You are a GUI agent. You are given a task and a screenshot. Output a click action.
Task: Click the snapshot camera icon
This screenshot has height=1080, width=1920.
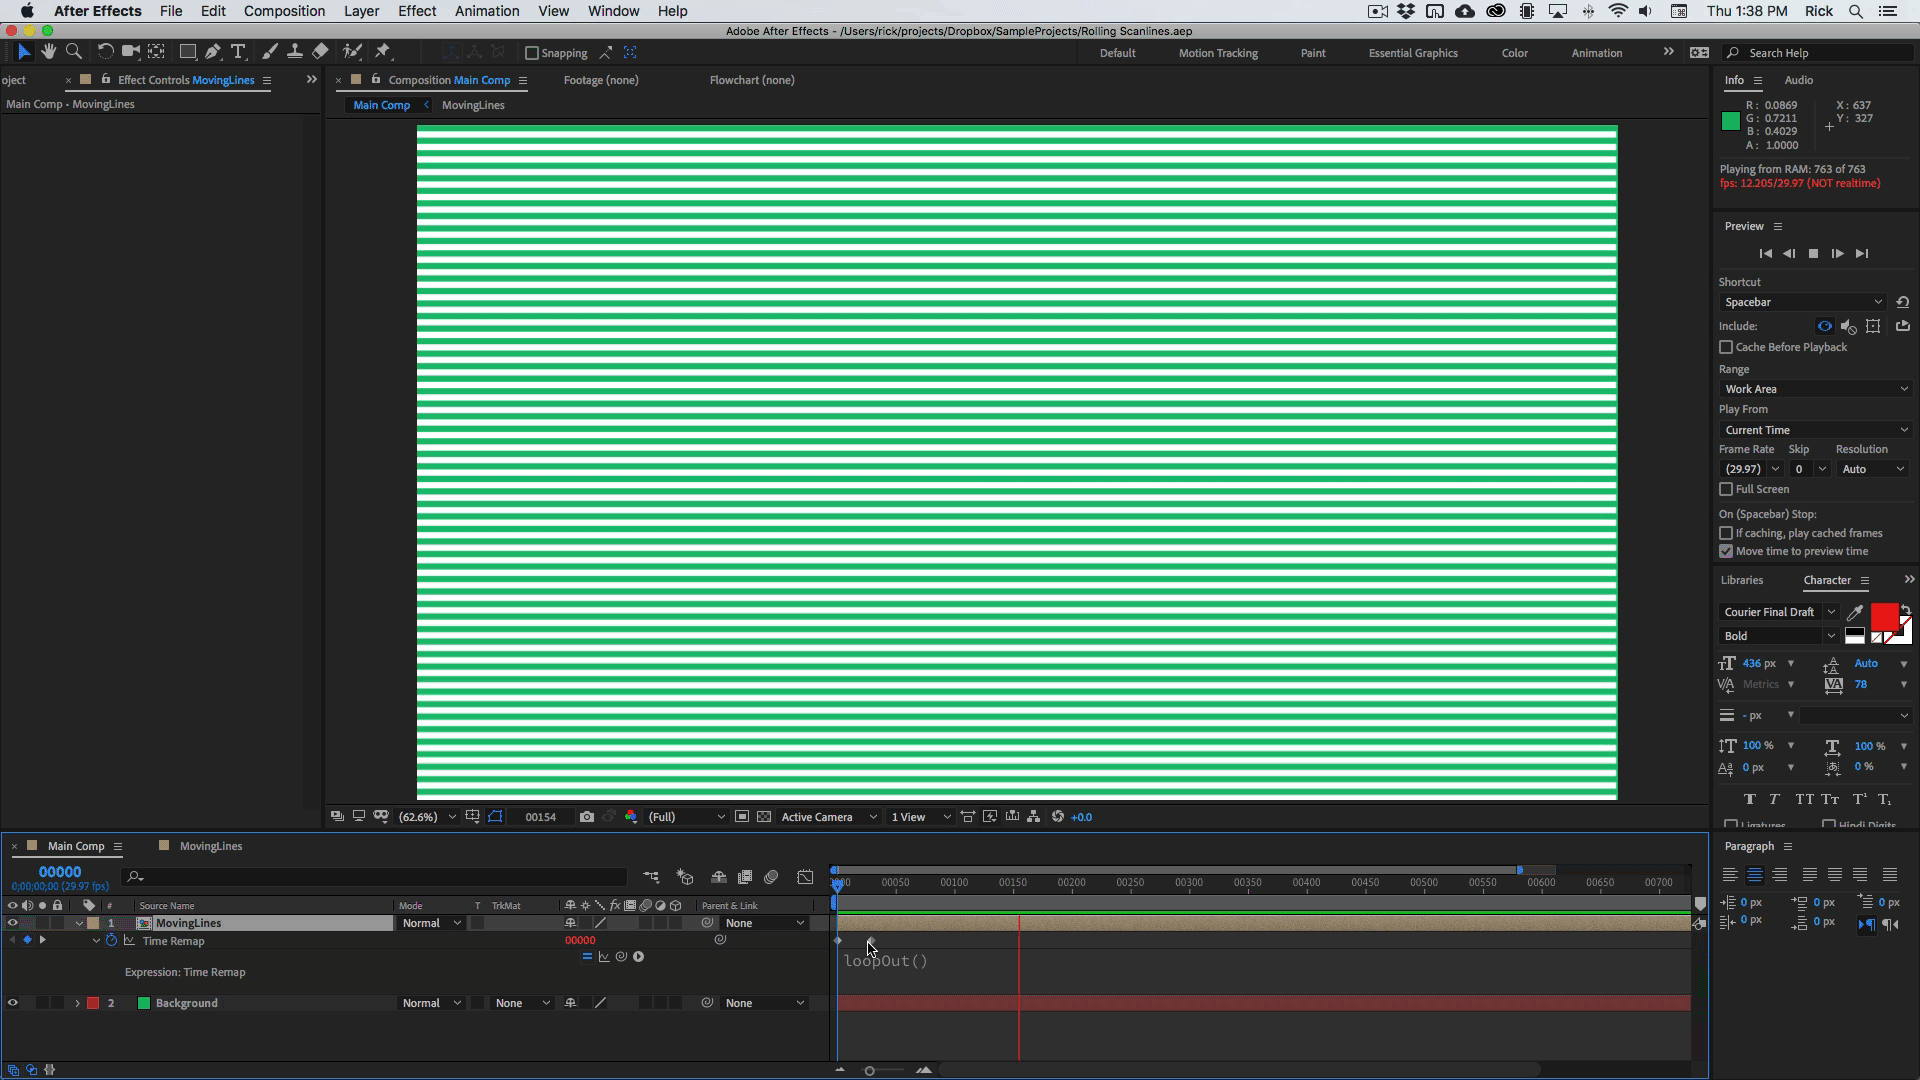[x=587, y=817]
